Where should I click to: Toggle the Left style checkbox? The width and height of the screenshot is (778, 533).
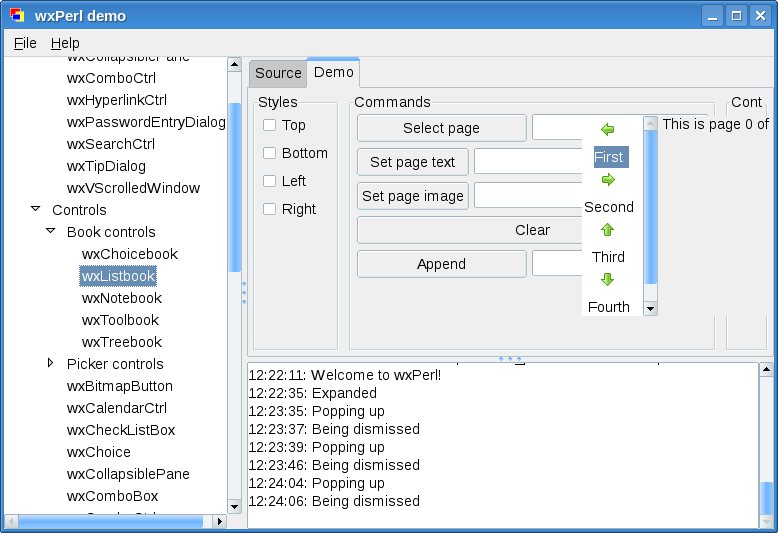[x=270, y=181]
